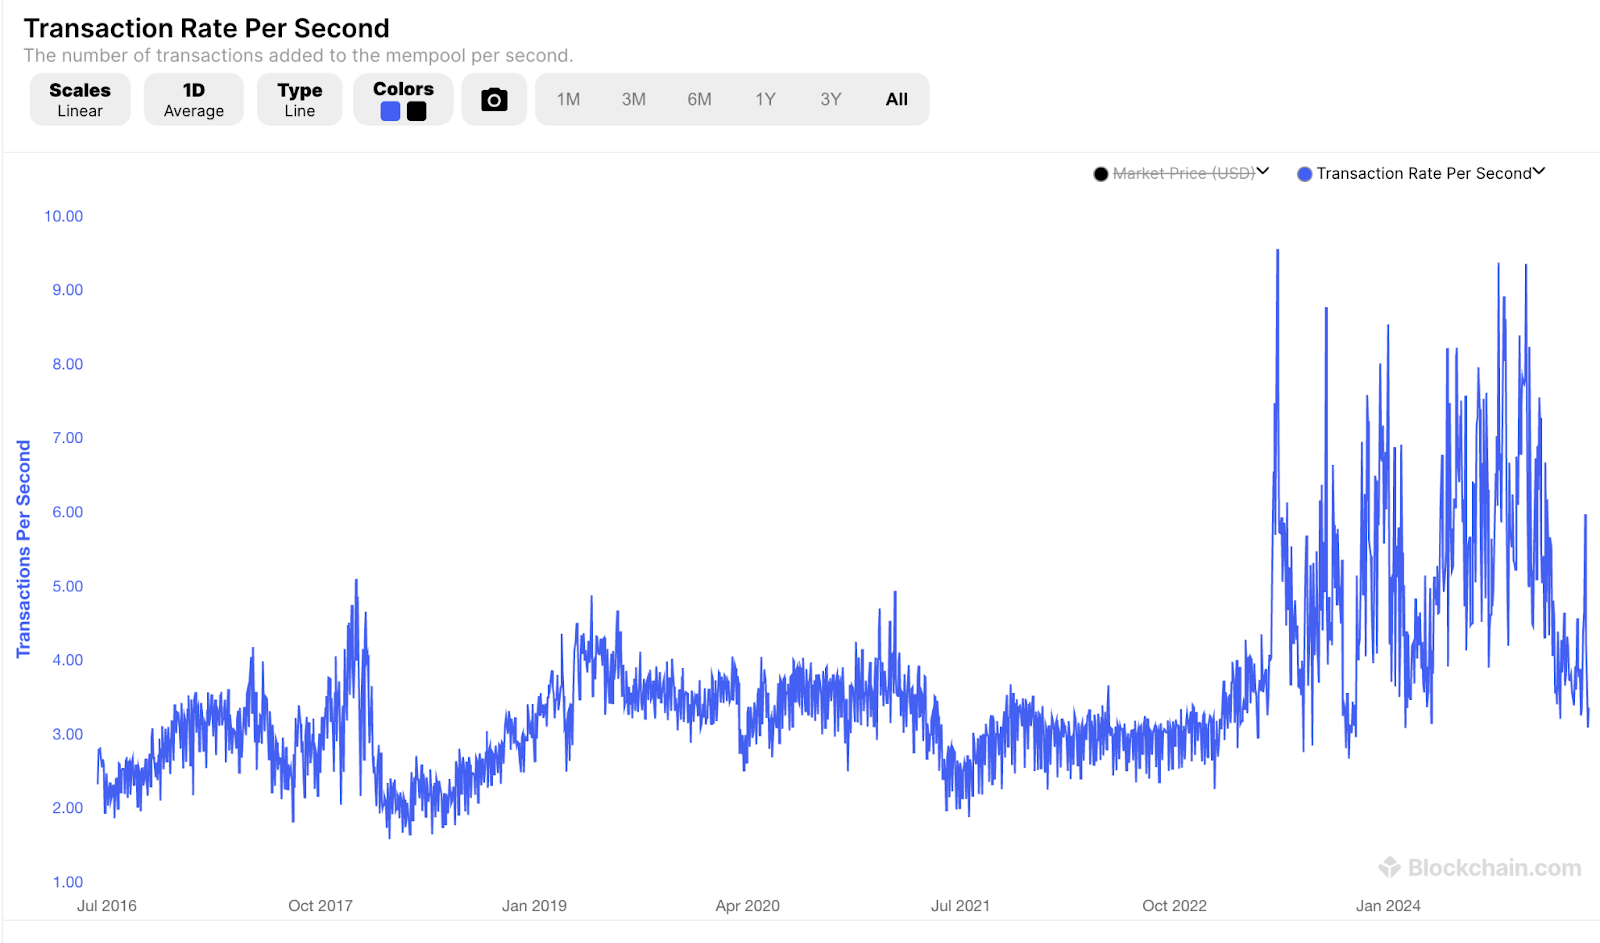Expand Market Price legend chevron
Screen dimensions: 1600x943
tap(1263, 172)
